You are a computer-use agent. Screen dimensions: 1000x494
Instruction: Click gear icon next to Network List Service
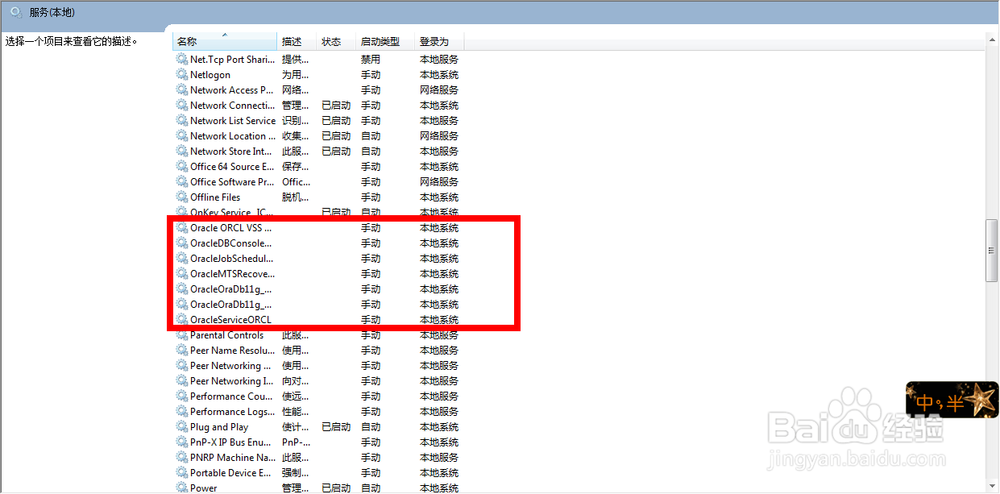tap(182, 120)
